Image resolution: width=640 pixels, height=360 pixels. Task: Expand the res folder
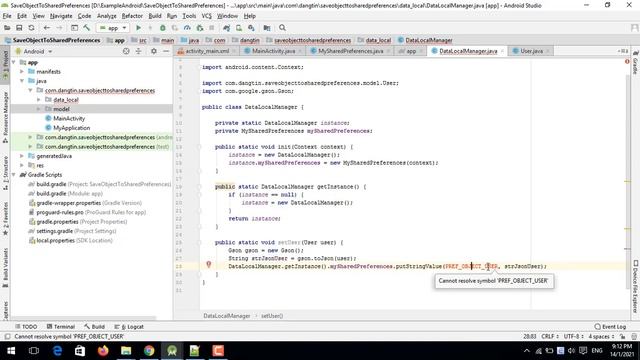(22, 165)
